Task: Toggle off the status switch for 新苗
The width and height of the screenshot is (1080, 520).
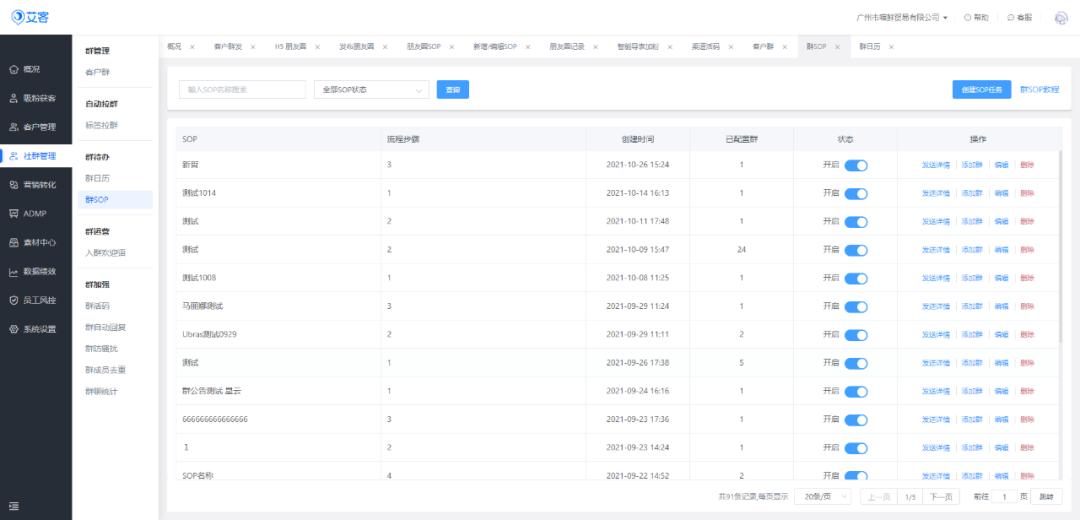Action: pyautogui.click(x=855, y=165)
